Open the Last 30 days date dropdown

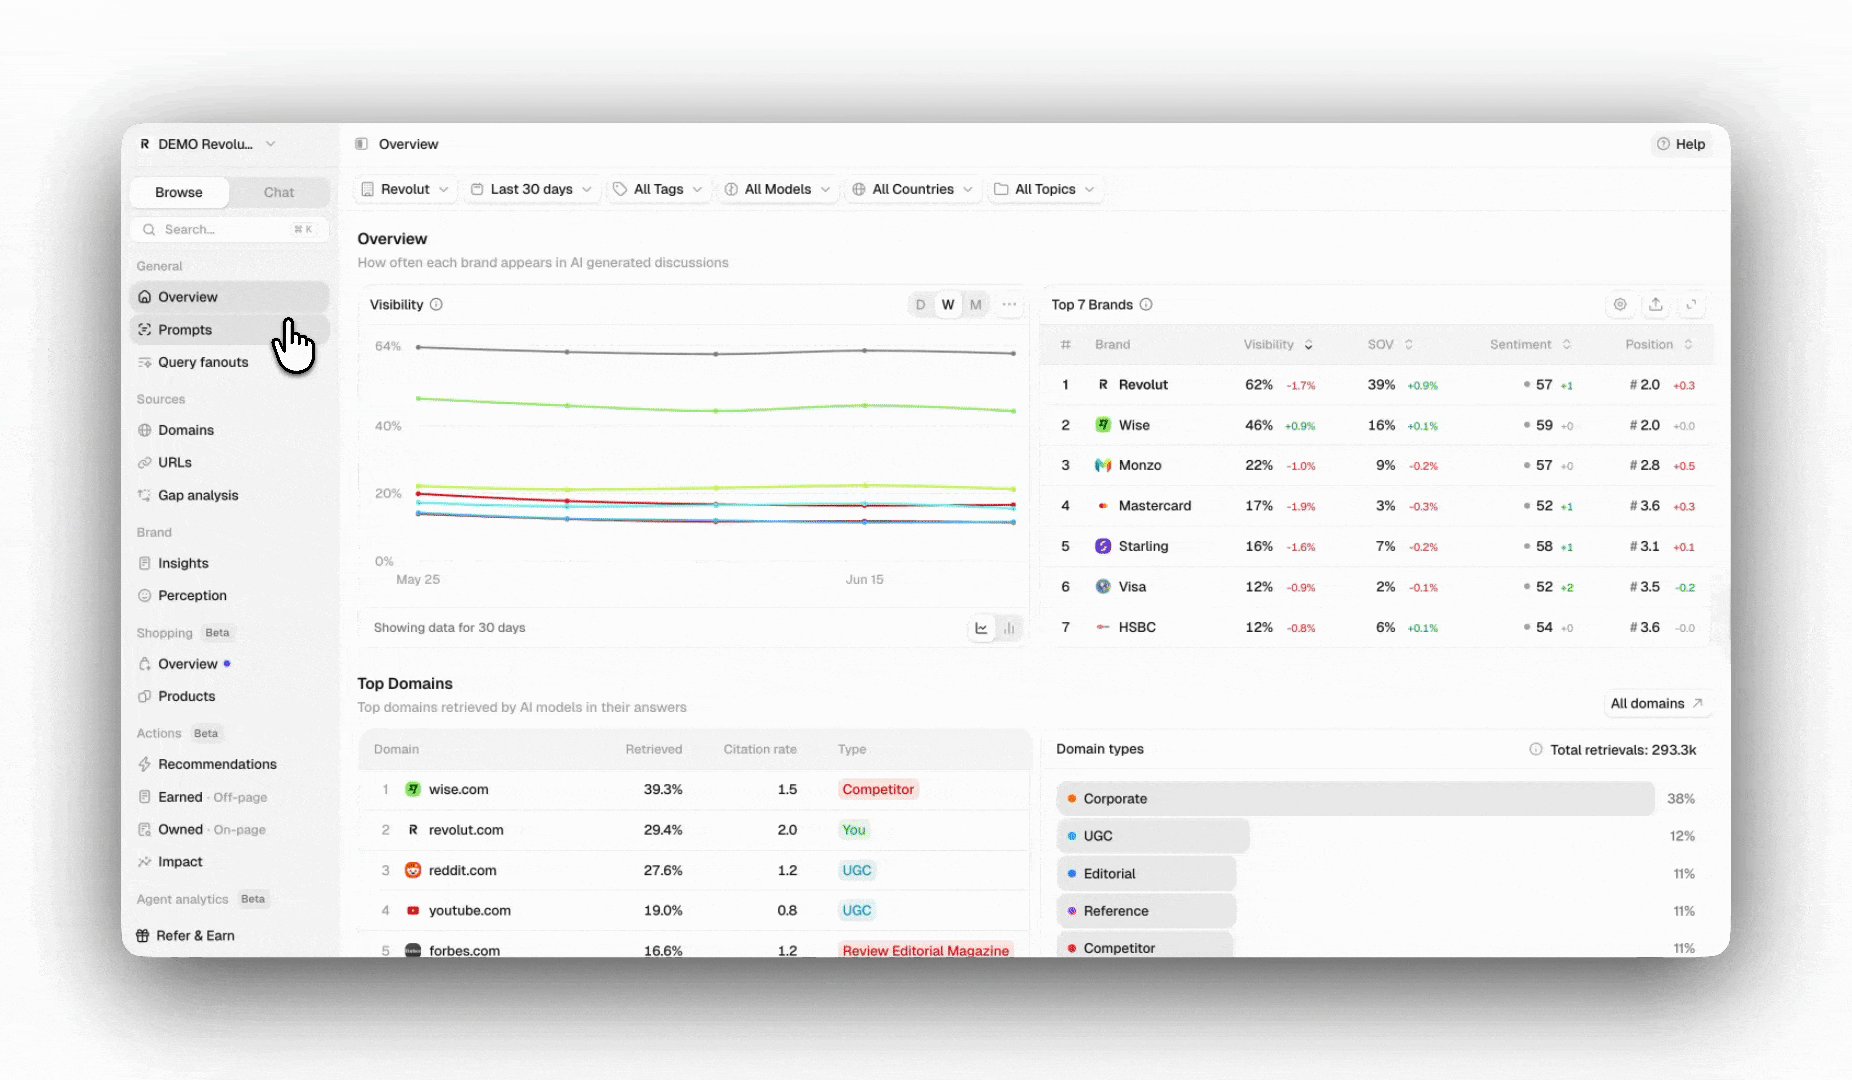tap(531, 189)
